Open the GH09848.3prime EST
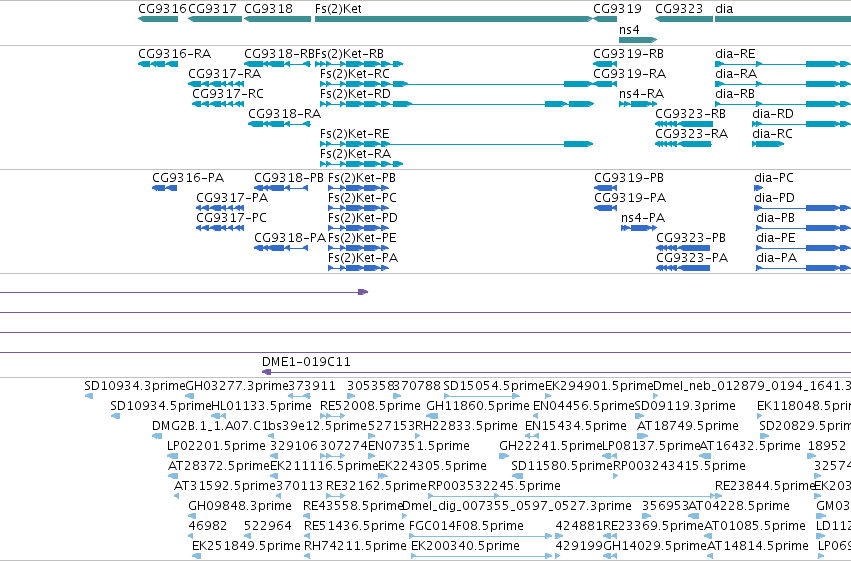851x561 pixels. (x=192, y=517)
